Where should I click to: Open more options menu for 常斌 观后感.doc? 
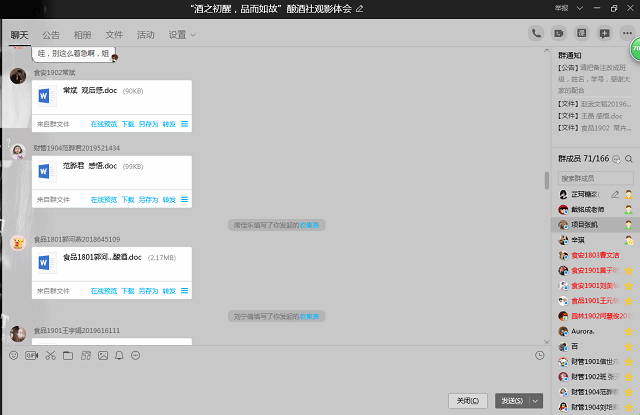click(x=185, y=124)
